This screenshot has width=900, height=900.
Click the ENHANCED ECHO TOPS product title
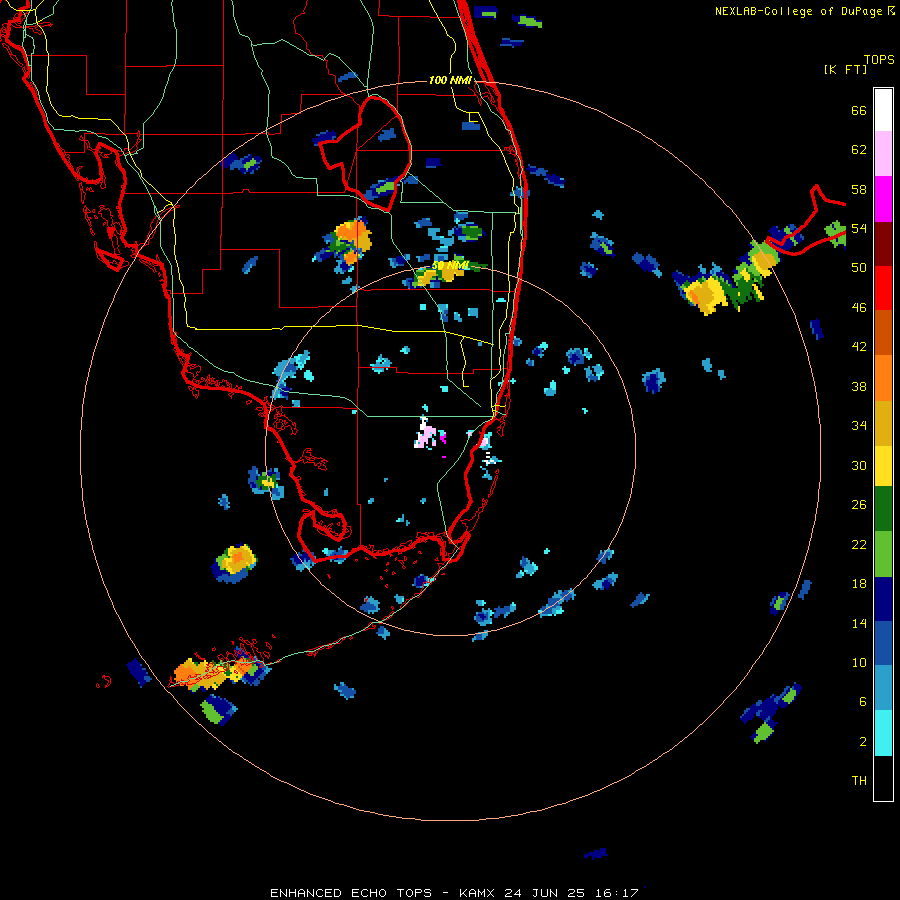351,893
